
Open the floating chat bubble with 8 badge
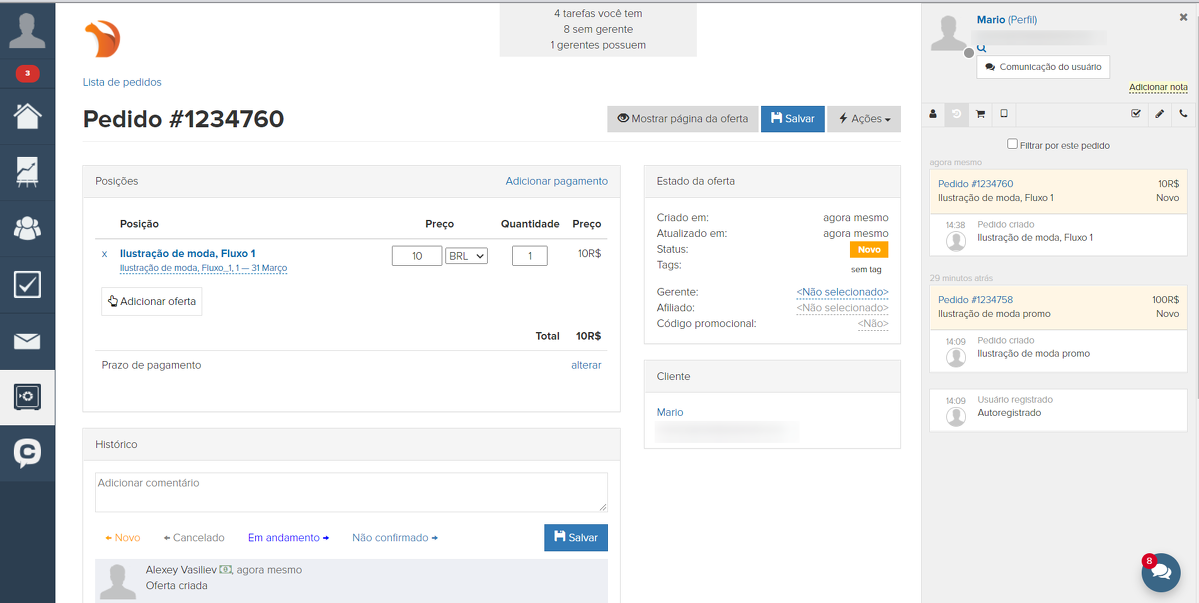point(1161,573)
